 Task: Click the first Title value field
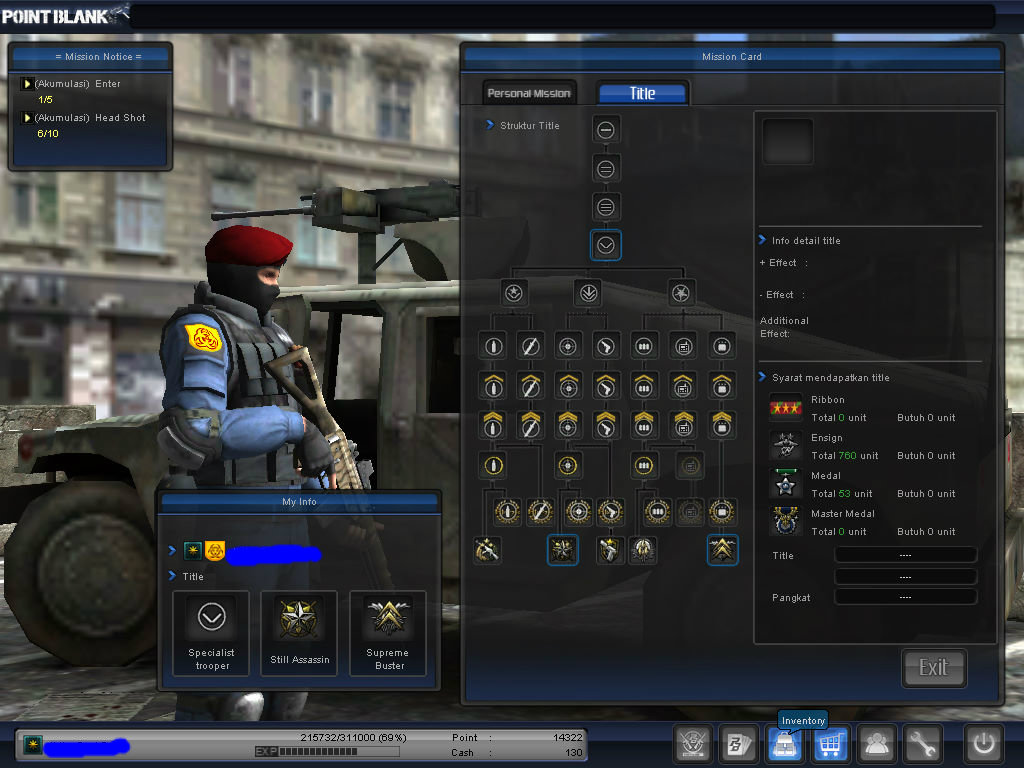(906, 555)
